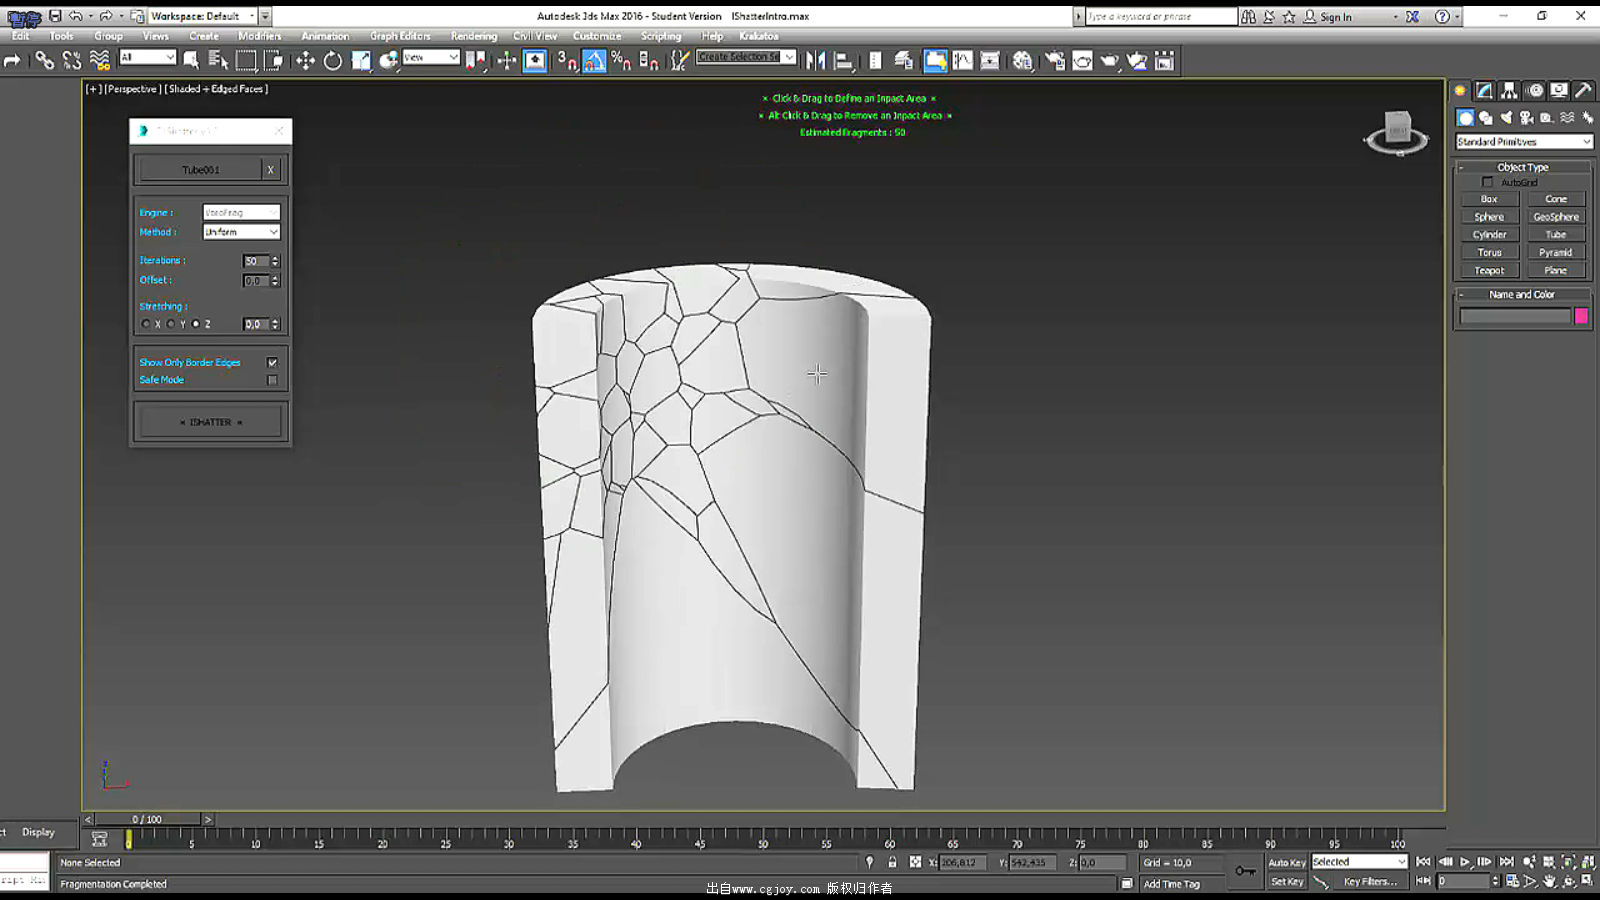Click the Play Animation button
The image size is (1600, 900).
(1465, 862)
